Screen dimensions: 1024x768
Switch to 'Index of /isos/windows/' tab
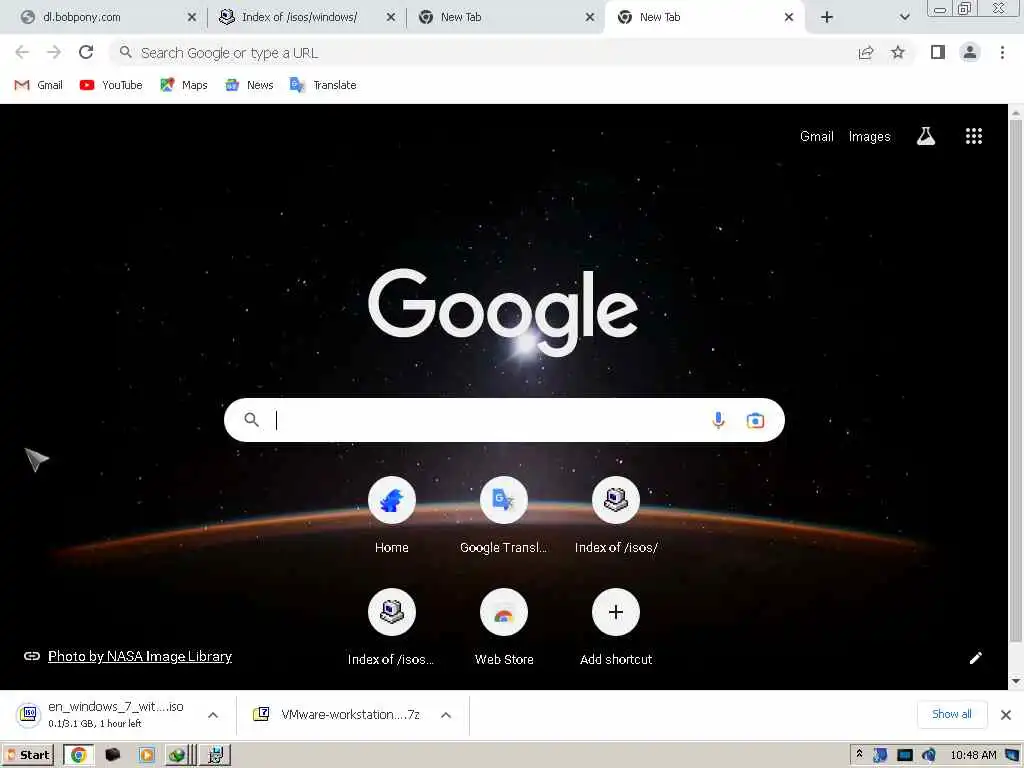point(300,17)
